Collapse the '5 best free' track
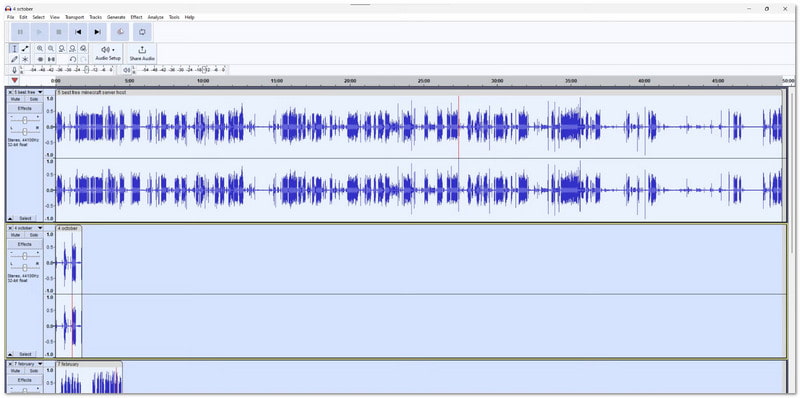 click(x=10, y=218)
